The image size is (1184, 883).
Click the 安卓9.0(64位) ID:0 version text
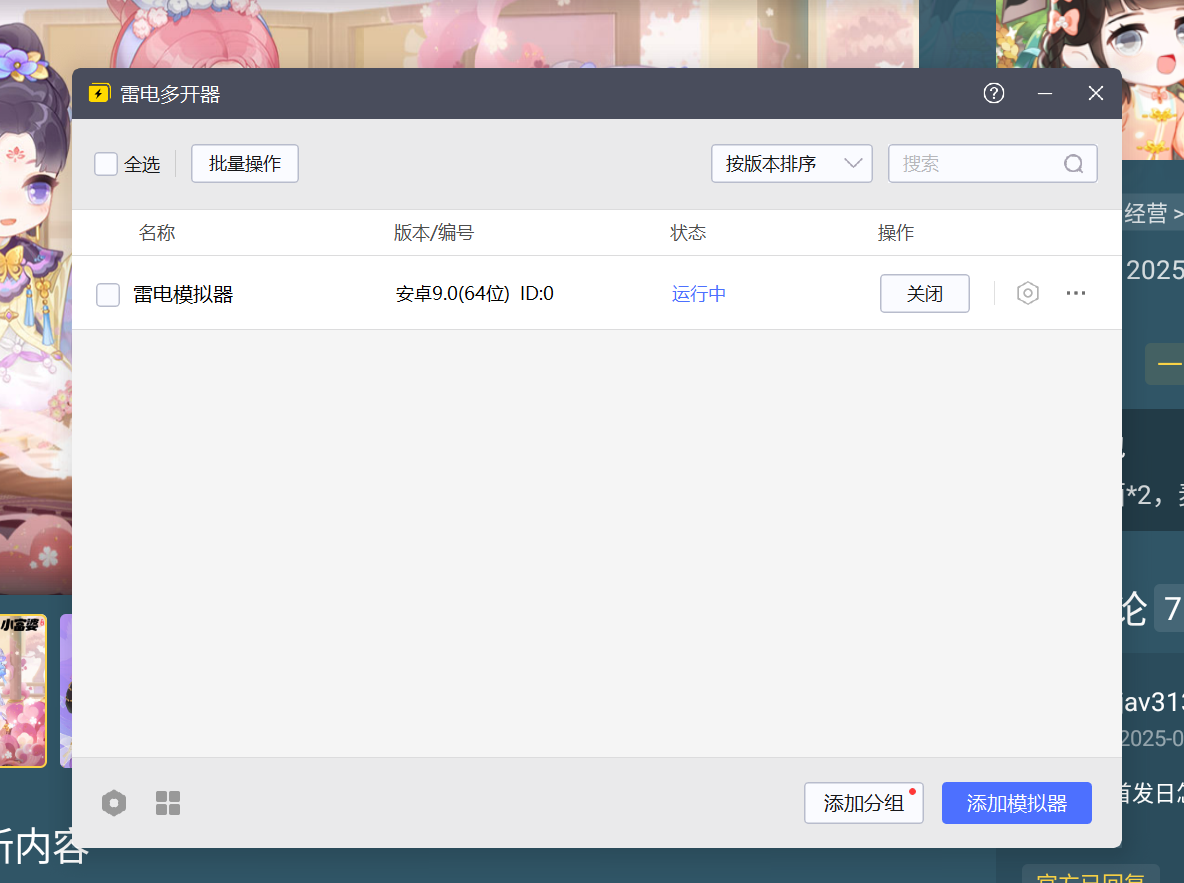pos(474,294)
